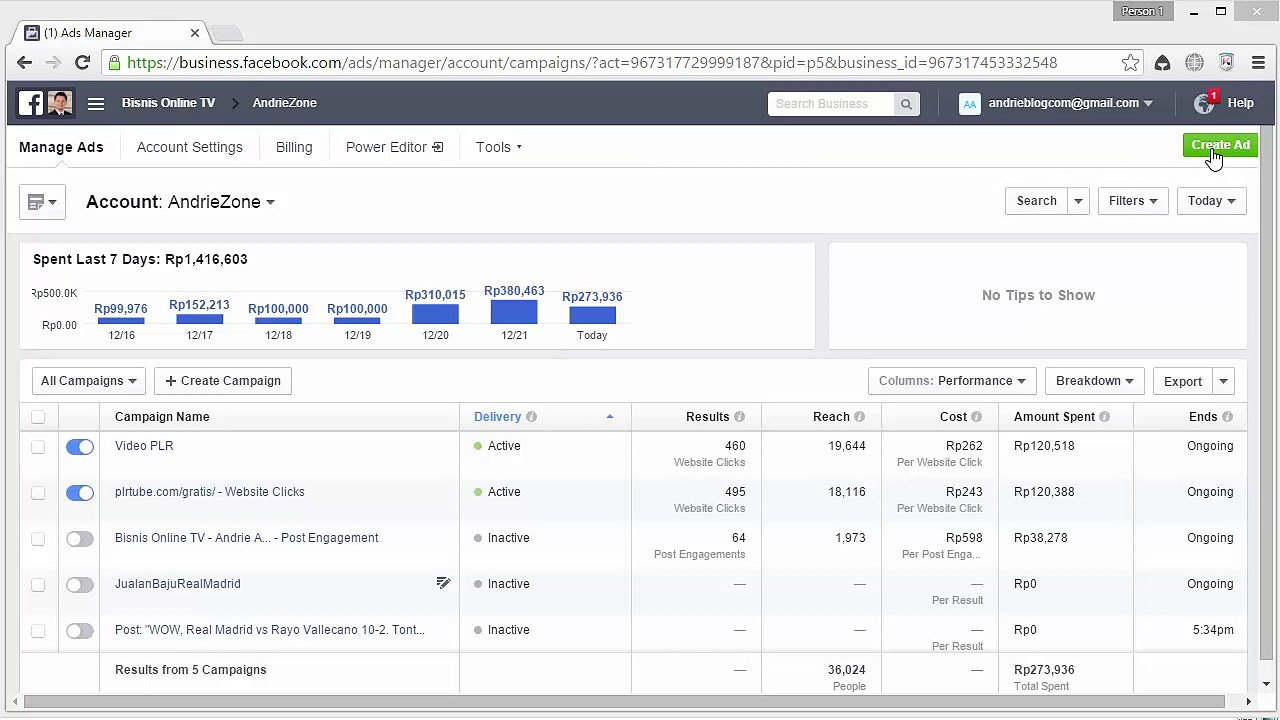The width and height of the screenshot is (1280, 720).
Task: Click the edit pencil icon on JualanBajuRealMadrid
Action: coord(443,583)
